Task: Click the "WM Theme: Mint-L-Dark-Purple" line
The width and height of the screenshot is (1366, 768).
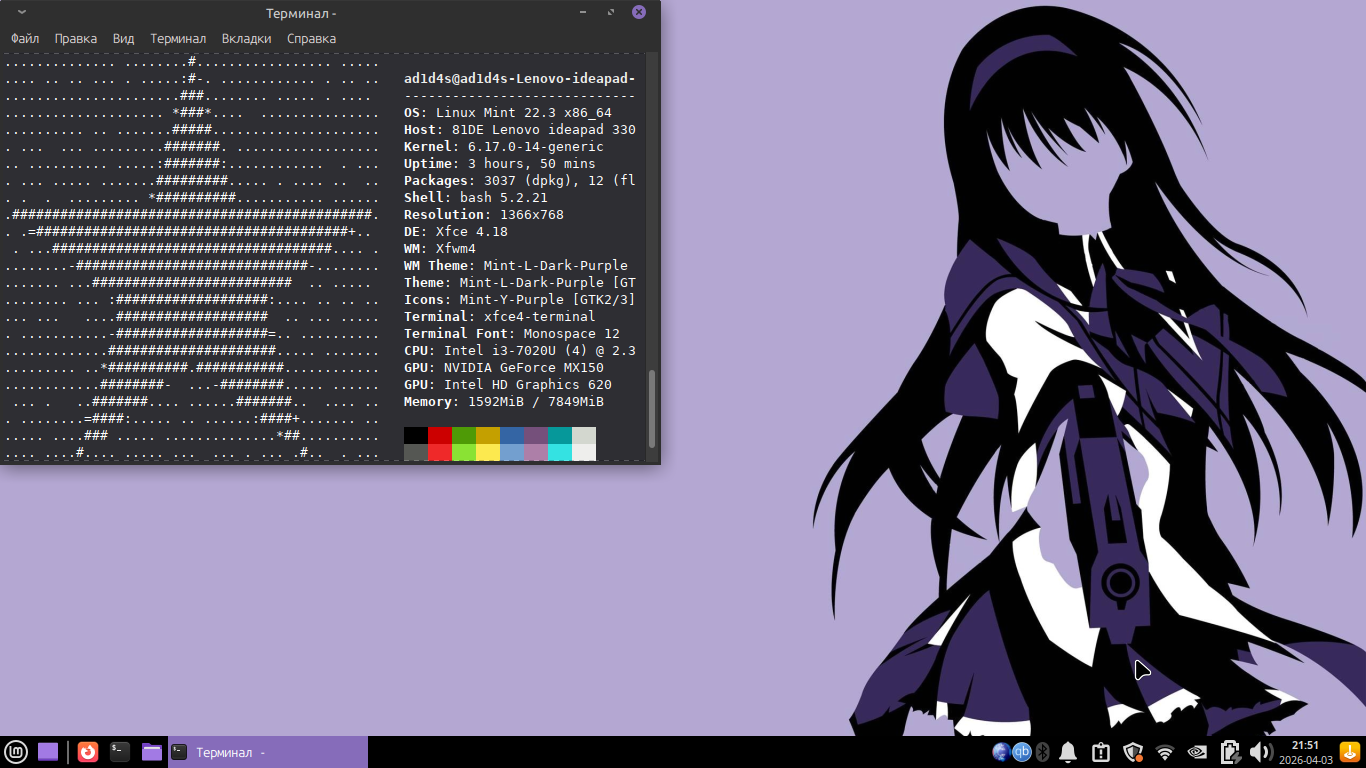Action: 516,266
